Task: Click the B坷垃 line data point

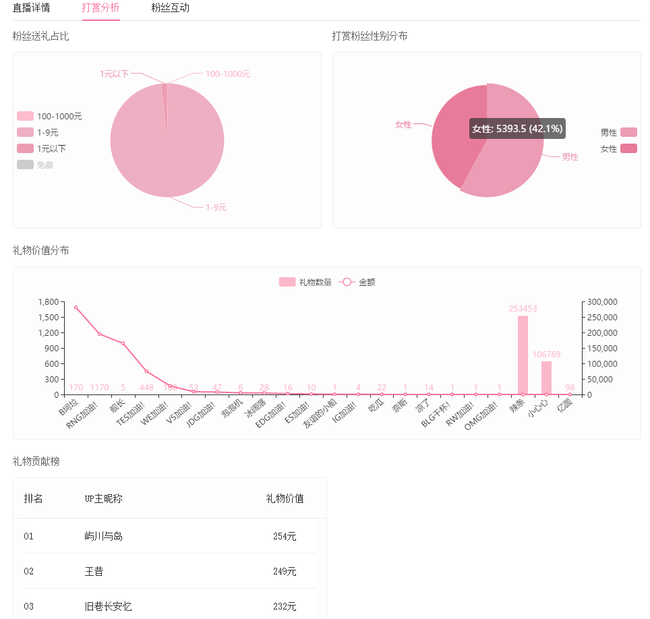Action: pyautogui.click(x=76, y=308)
